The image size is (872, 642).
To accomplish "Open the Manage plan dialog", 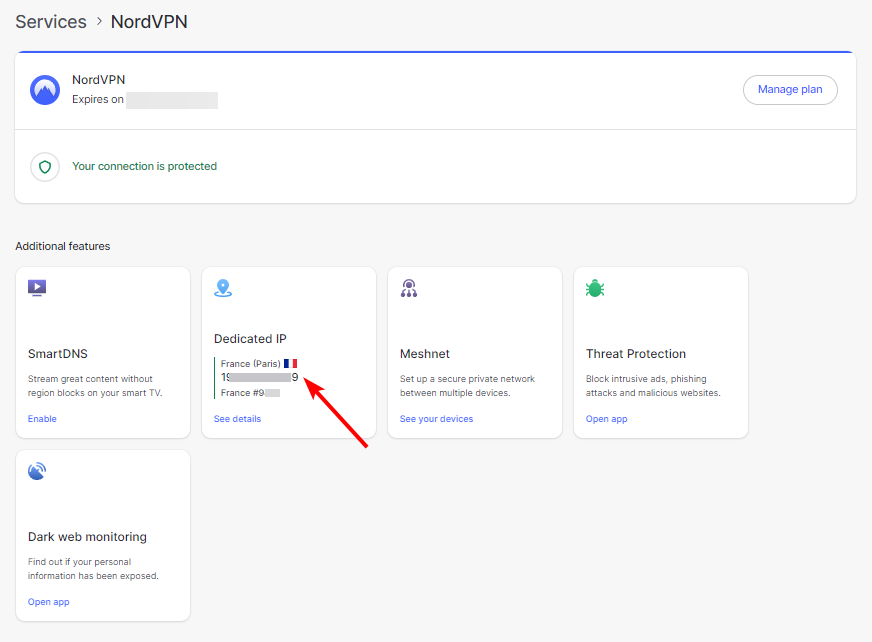I will [x=790, y=89].
